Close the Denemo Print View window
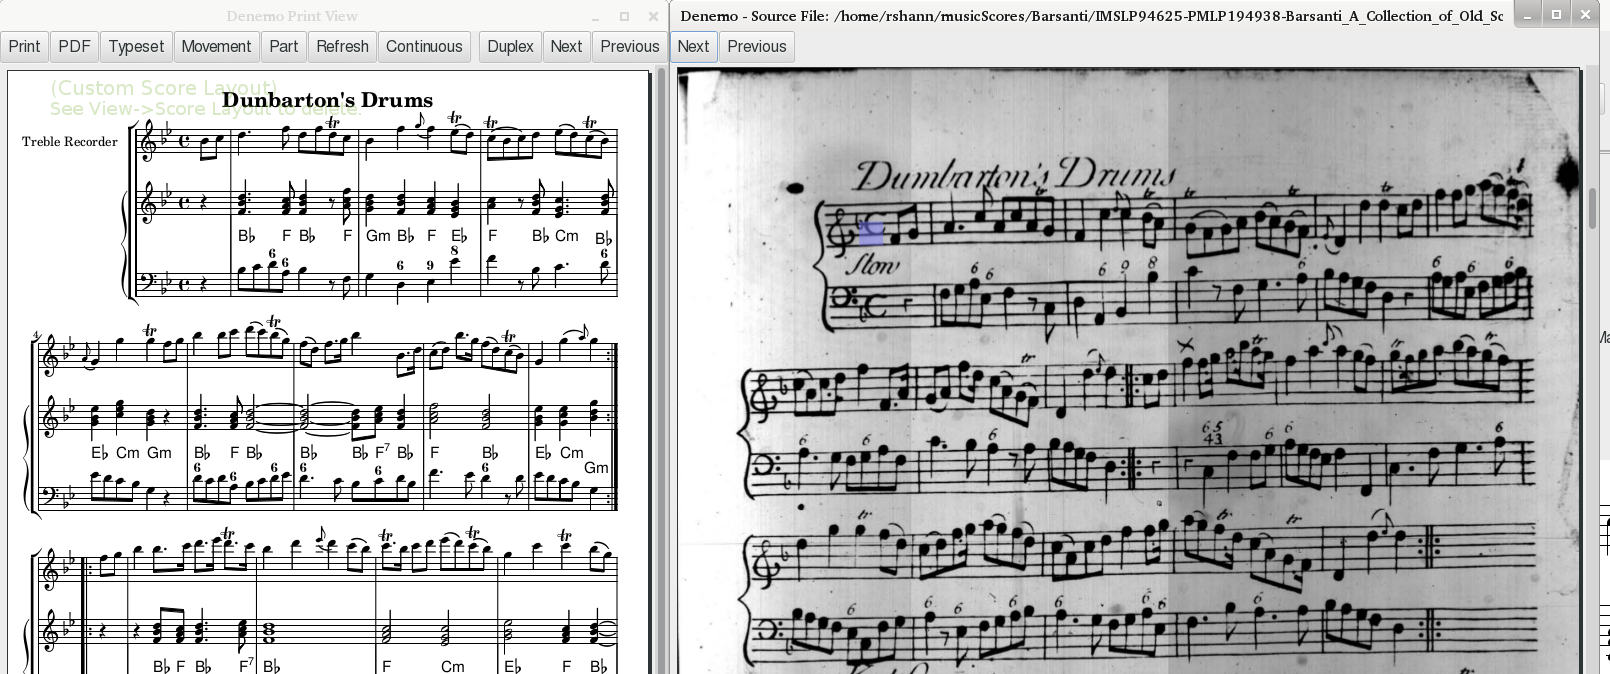Image resolution: width=1610 pixels, height=674 pixels. tap(653, 17)
